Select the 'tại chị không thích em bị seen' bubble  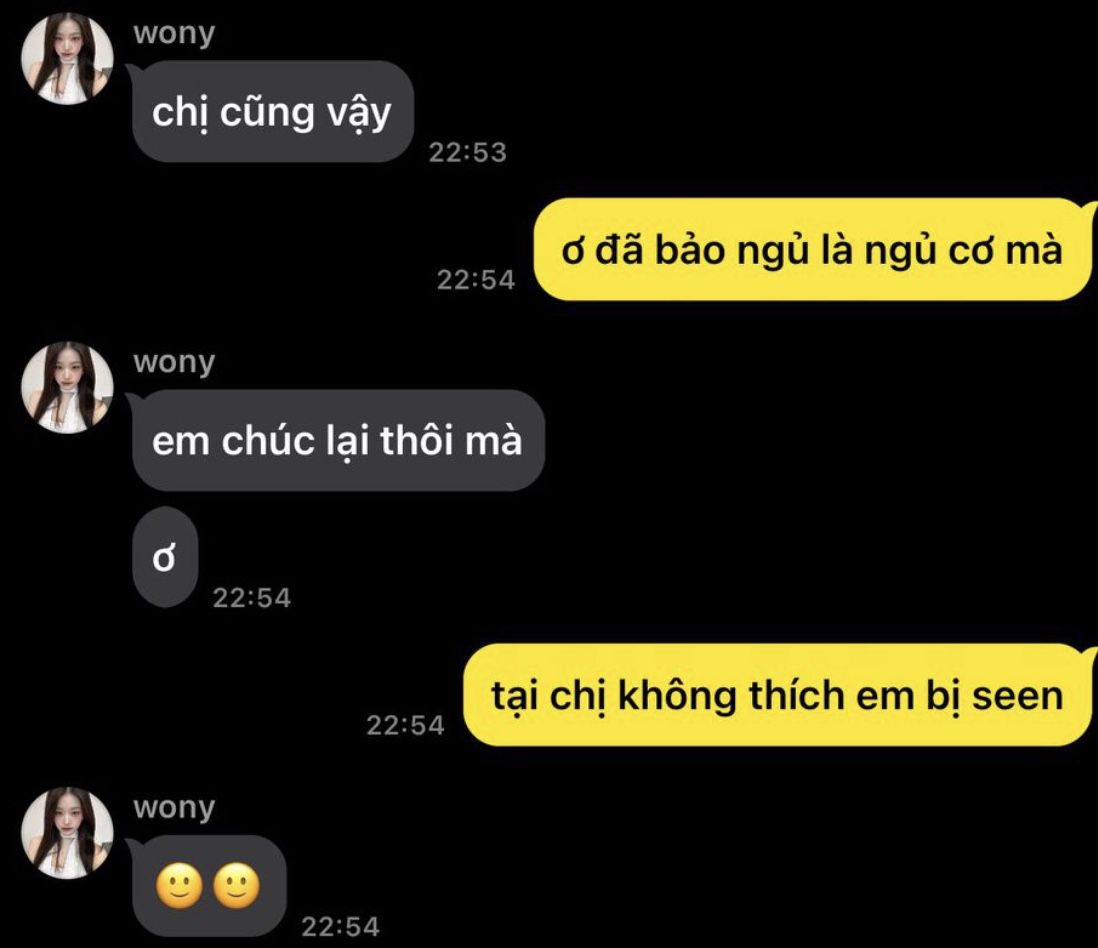(777, 695)
